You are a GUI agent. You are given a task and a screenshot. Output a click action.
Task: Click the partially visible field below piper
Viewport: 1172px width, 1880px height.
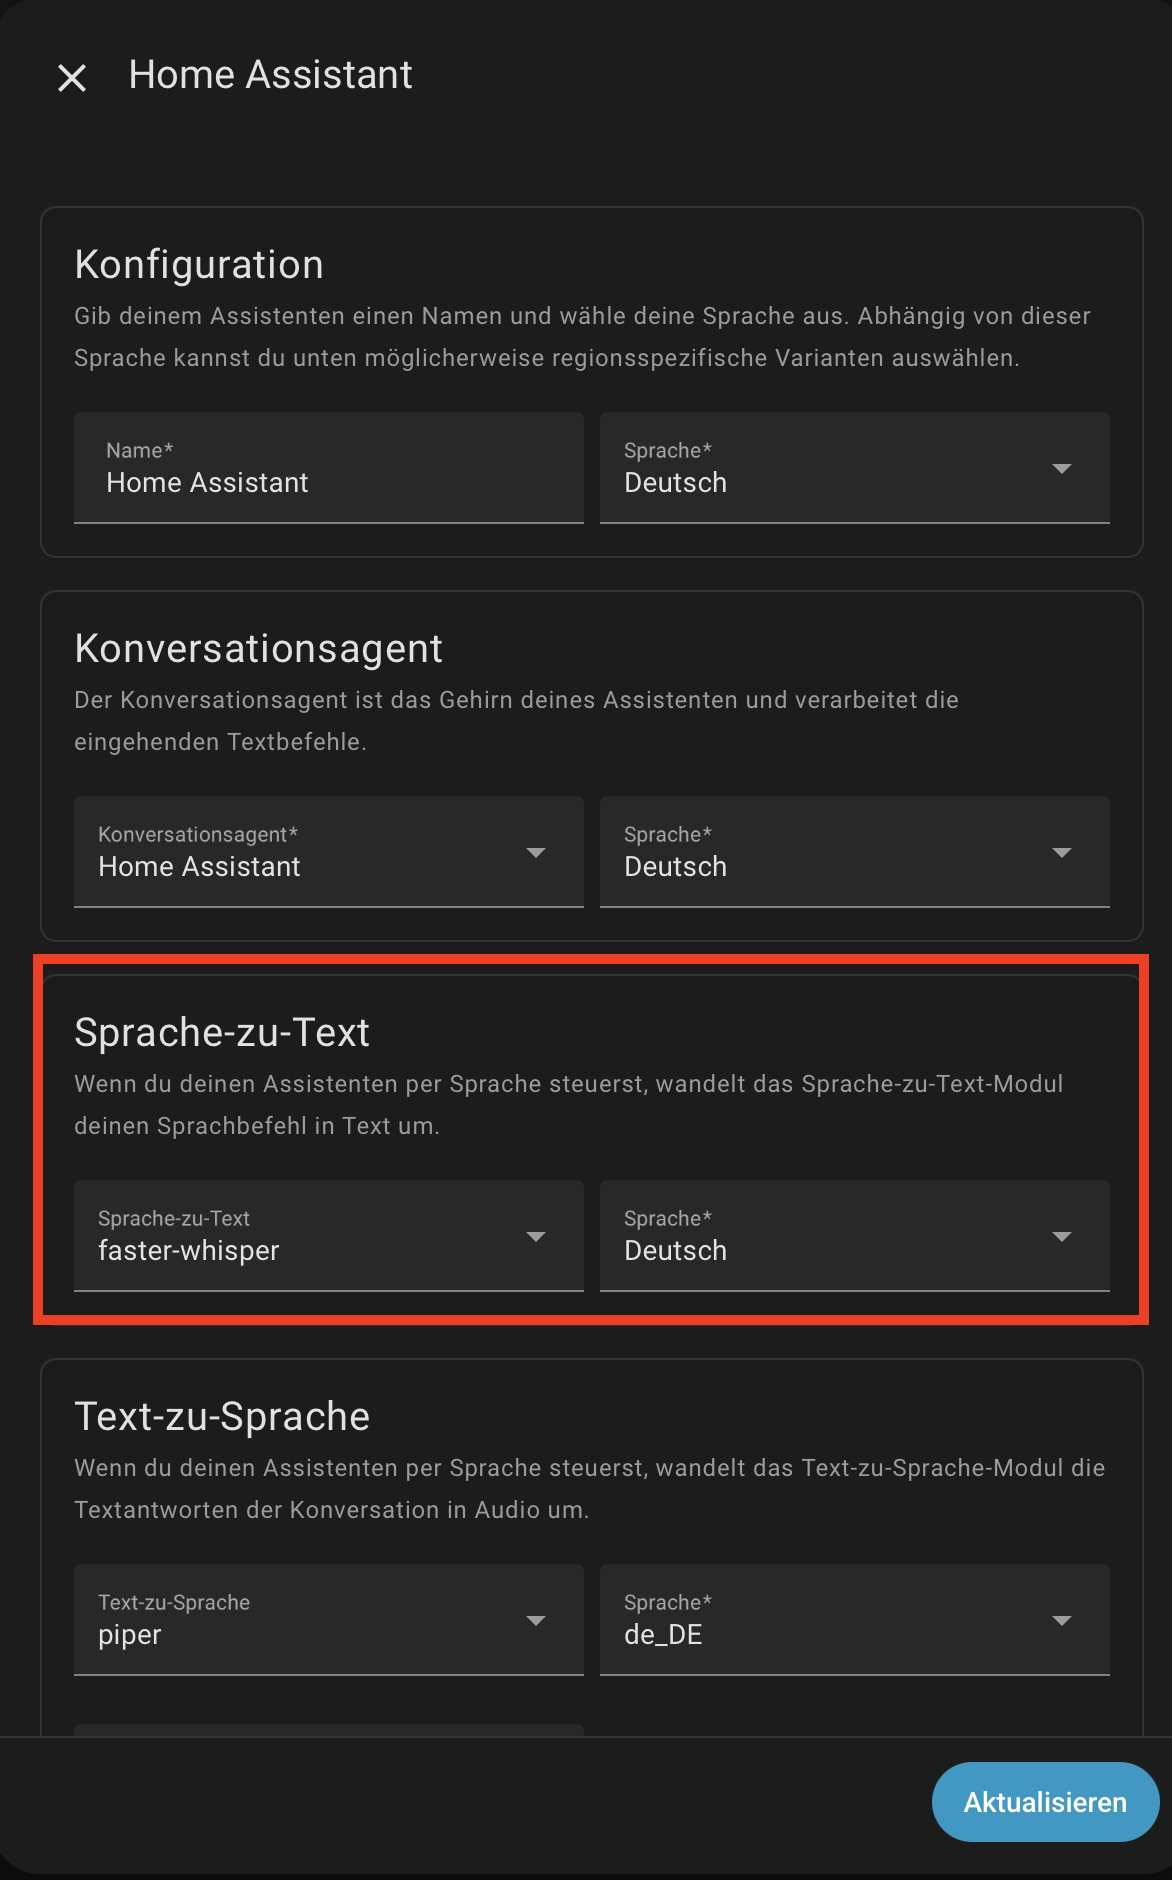coord(329,1730)
